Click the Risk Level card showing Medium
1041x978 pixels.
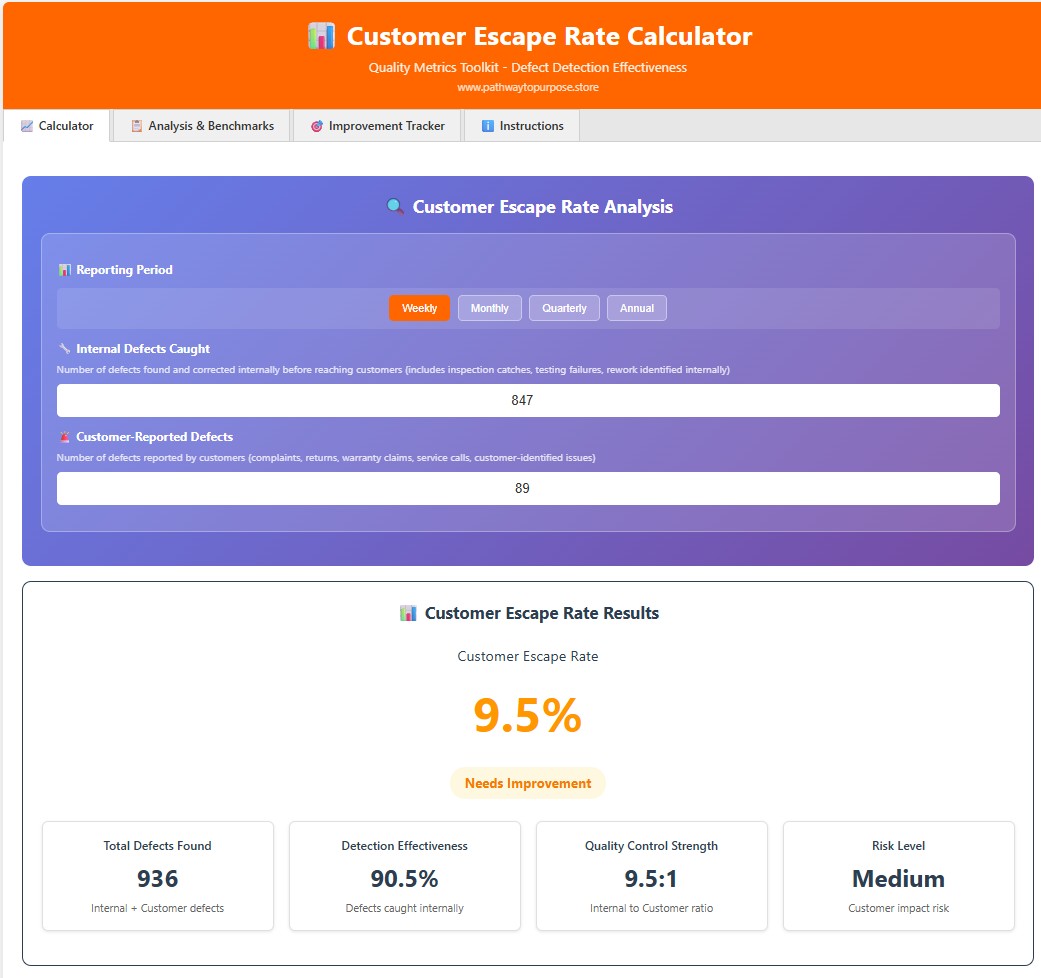pos(898,876)
